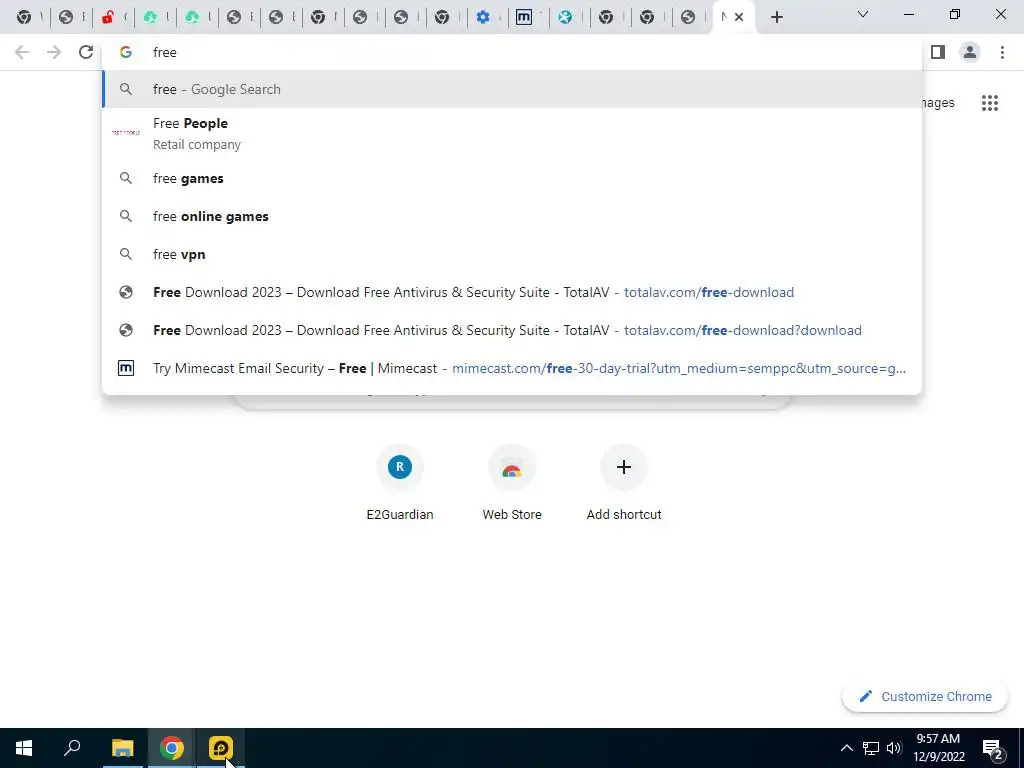Reload the current page
Image resolution: width=1024 pixels, height=768 pixels.
[x=86, y=52]
